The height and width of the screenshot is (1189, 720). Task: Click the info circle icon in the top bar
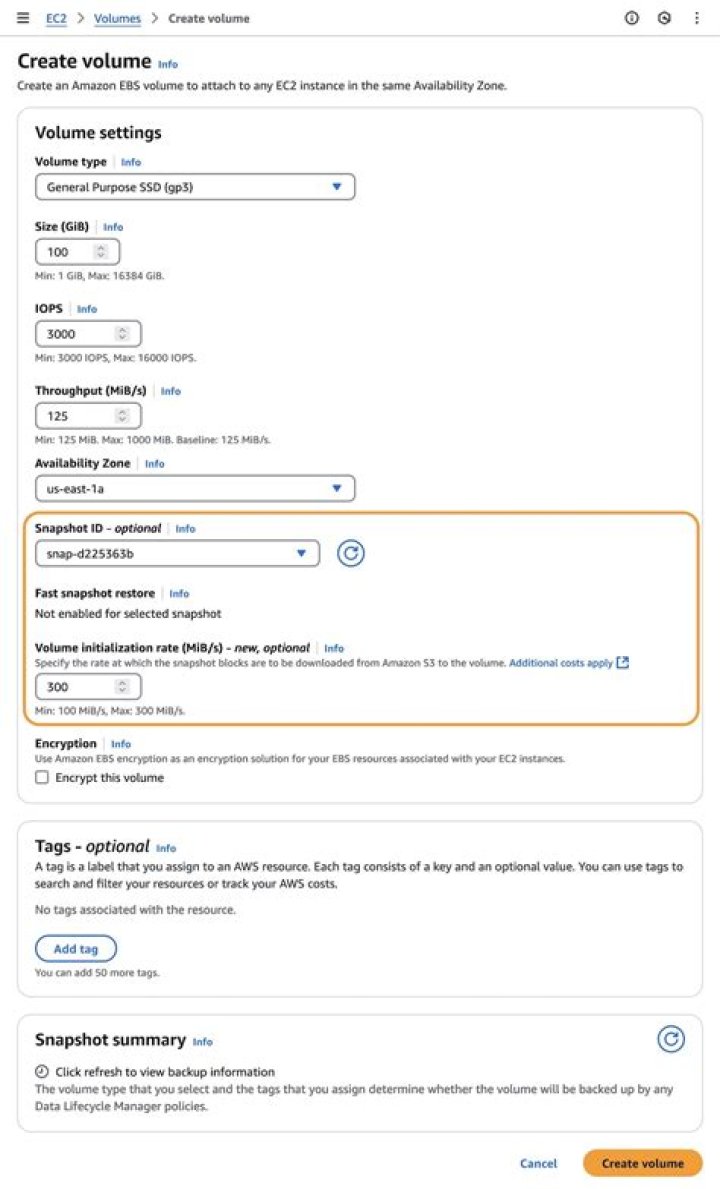point(630,18)
